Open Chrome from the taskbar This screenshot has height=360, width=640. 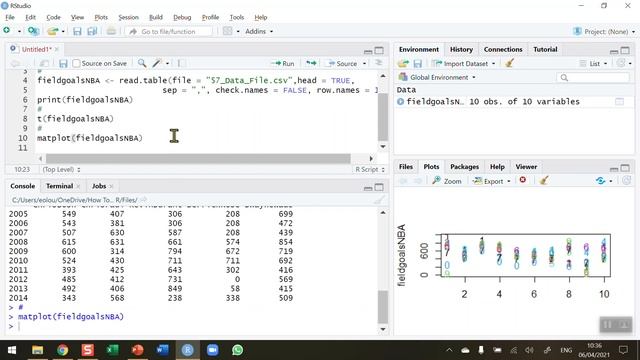[x=62, y=350]
